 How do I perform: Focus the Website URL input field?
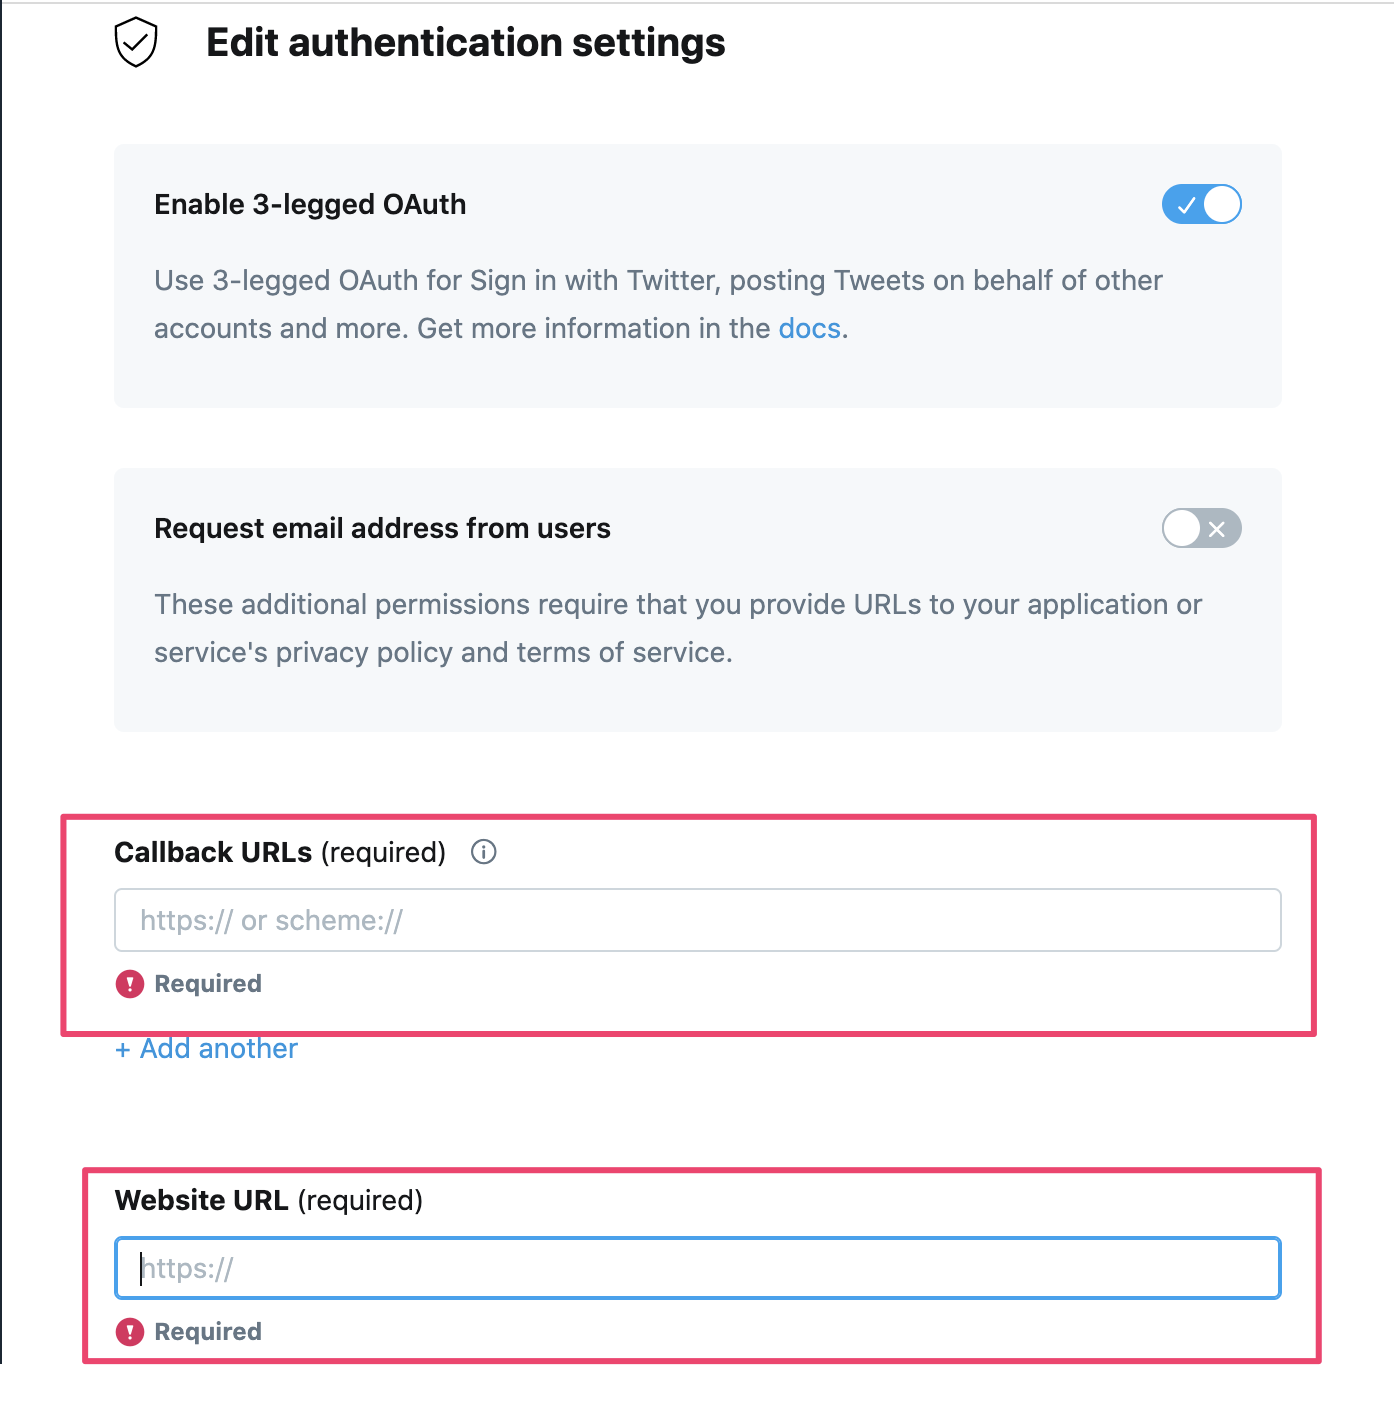click(698, 1268)
